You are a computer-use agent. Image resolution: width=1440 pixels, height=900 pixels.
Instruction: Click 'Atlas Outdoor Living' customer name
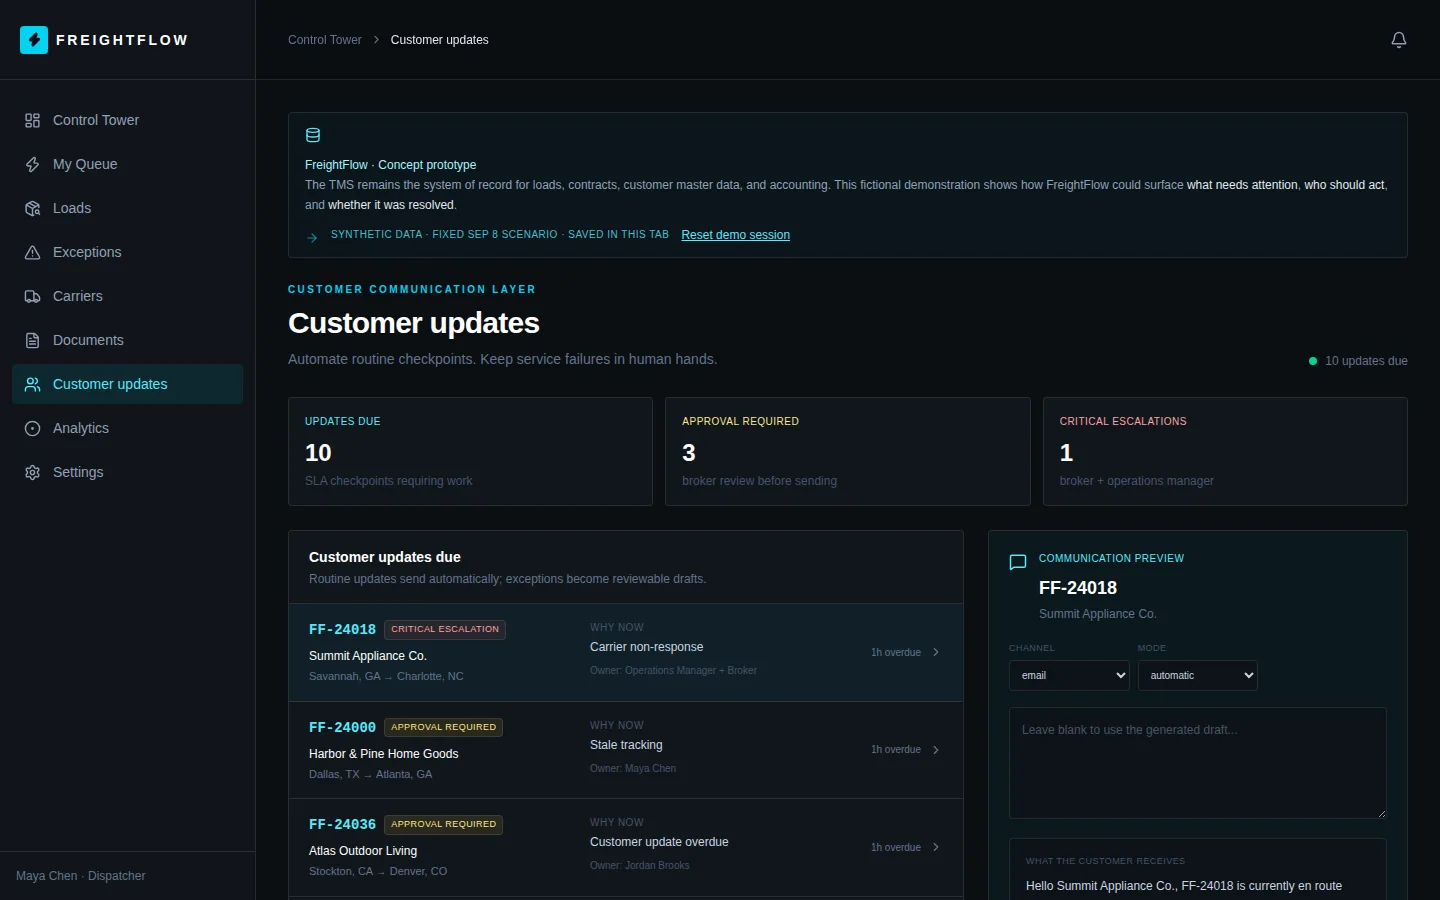[363, 851]
